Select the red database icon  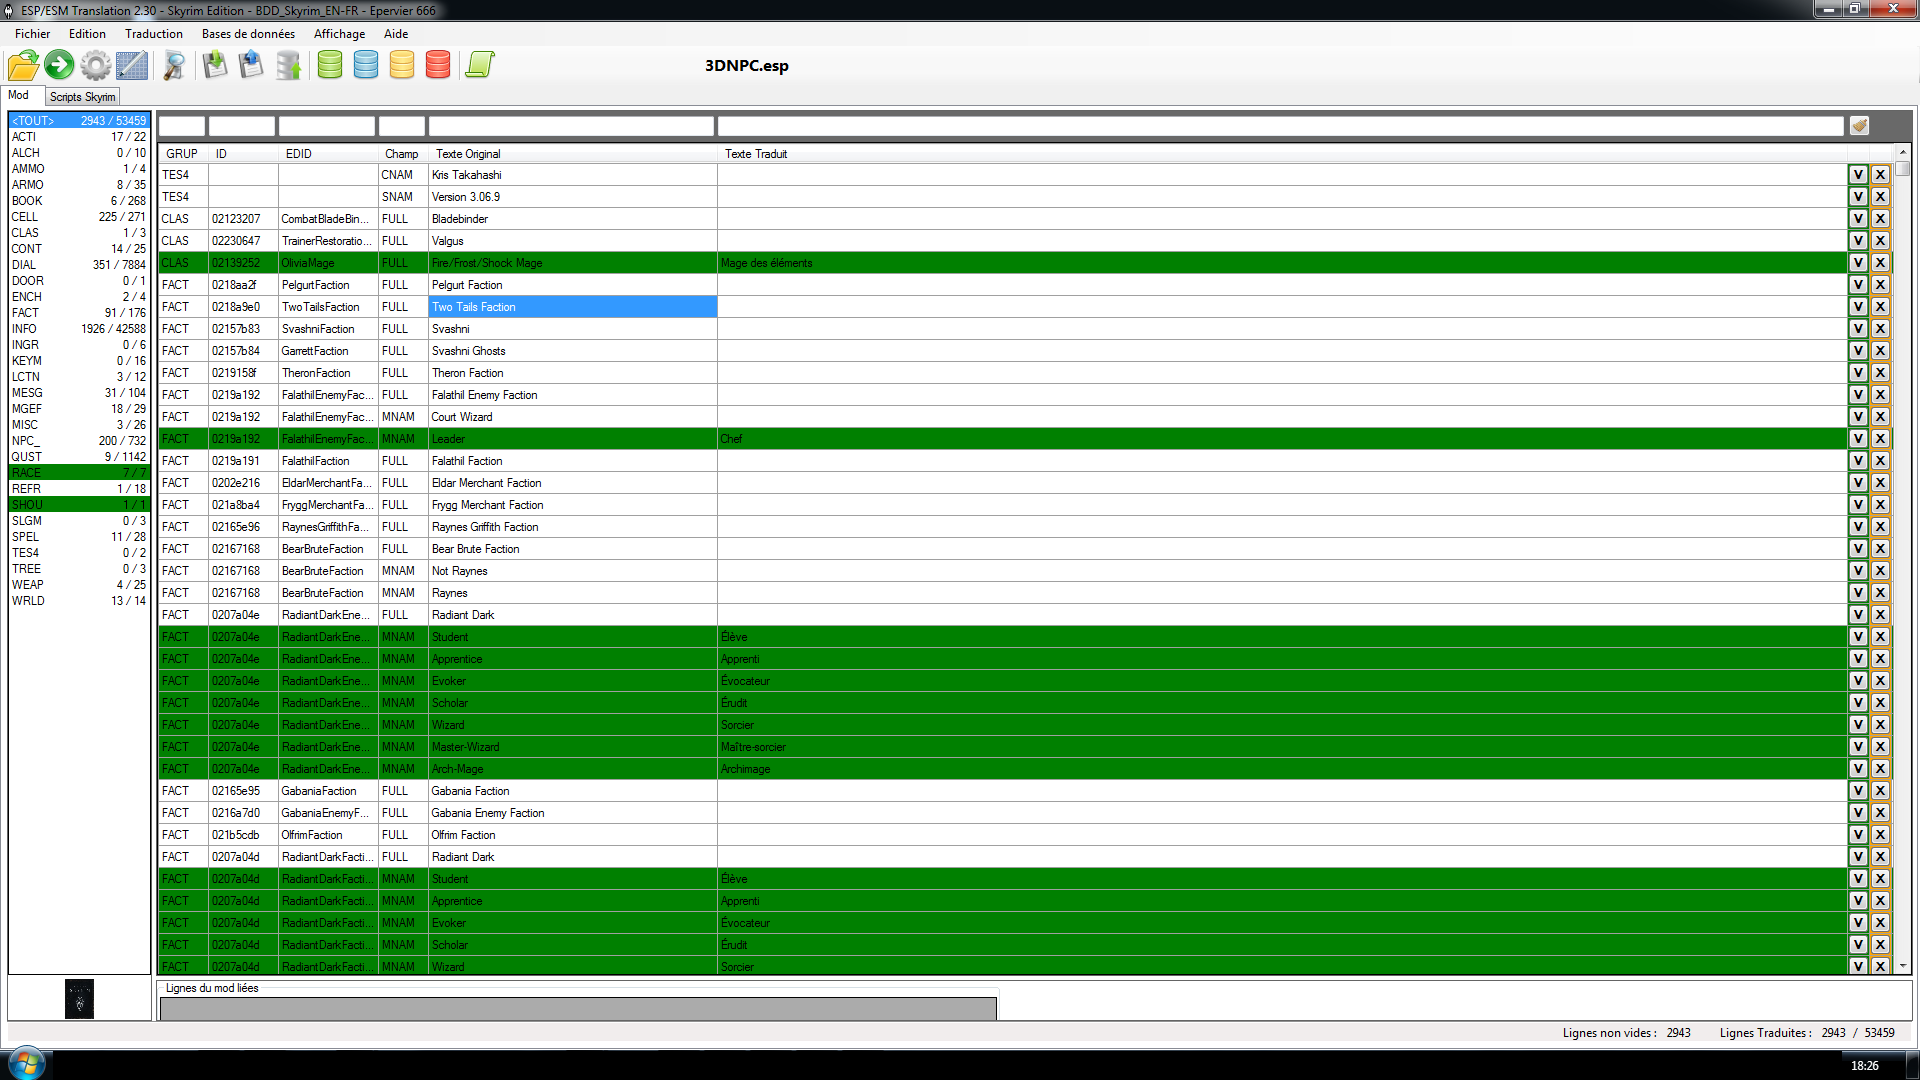click(x=438, y=66)
